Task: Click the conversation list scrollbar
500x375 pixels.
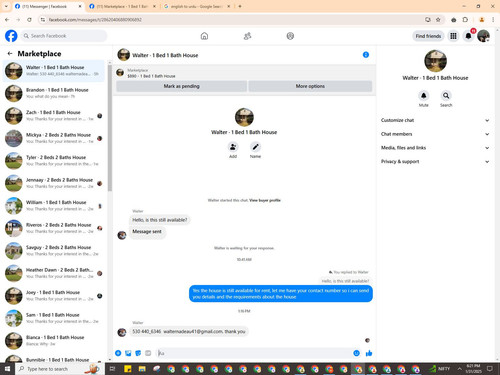Action: [110, 127]
